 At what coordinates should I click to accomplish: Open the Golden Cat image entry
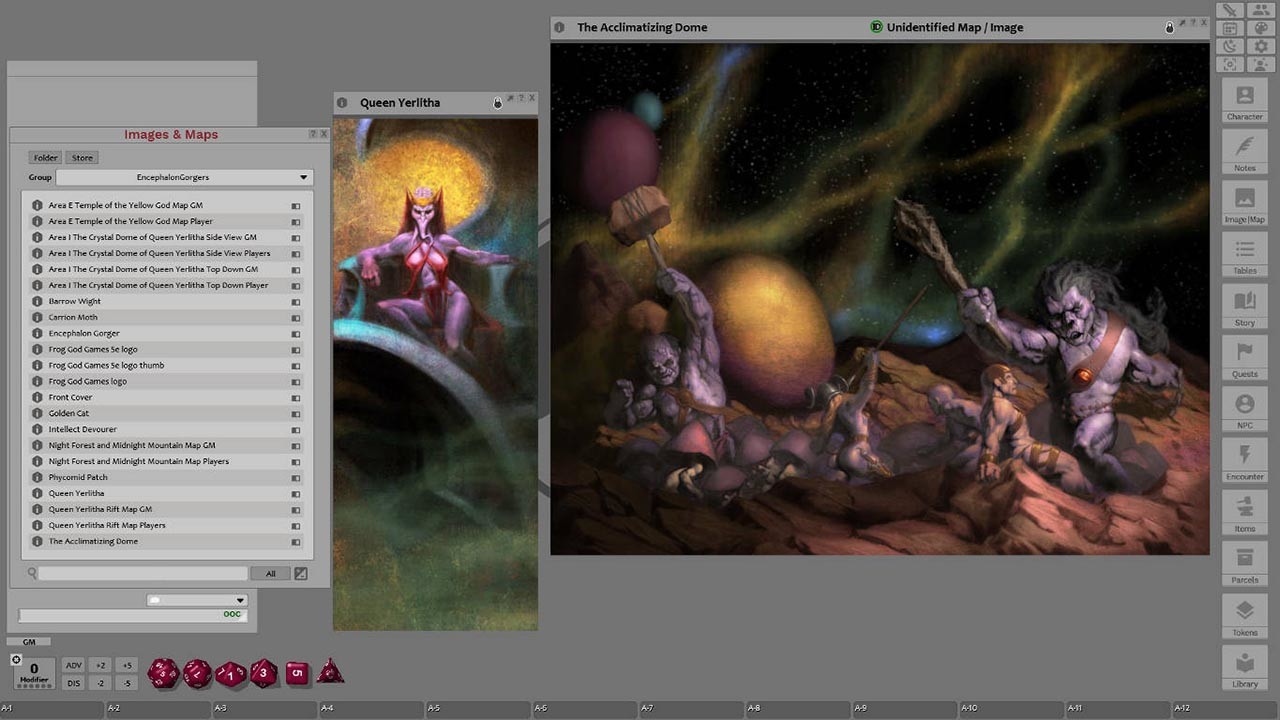tap(69, 413)
